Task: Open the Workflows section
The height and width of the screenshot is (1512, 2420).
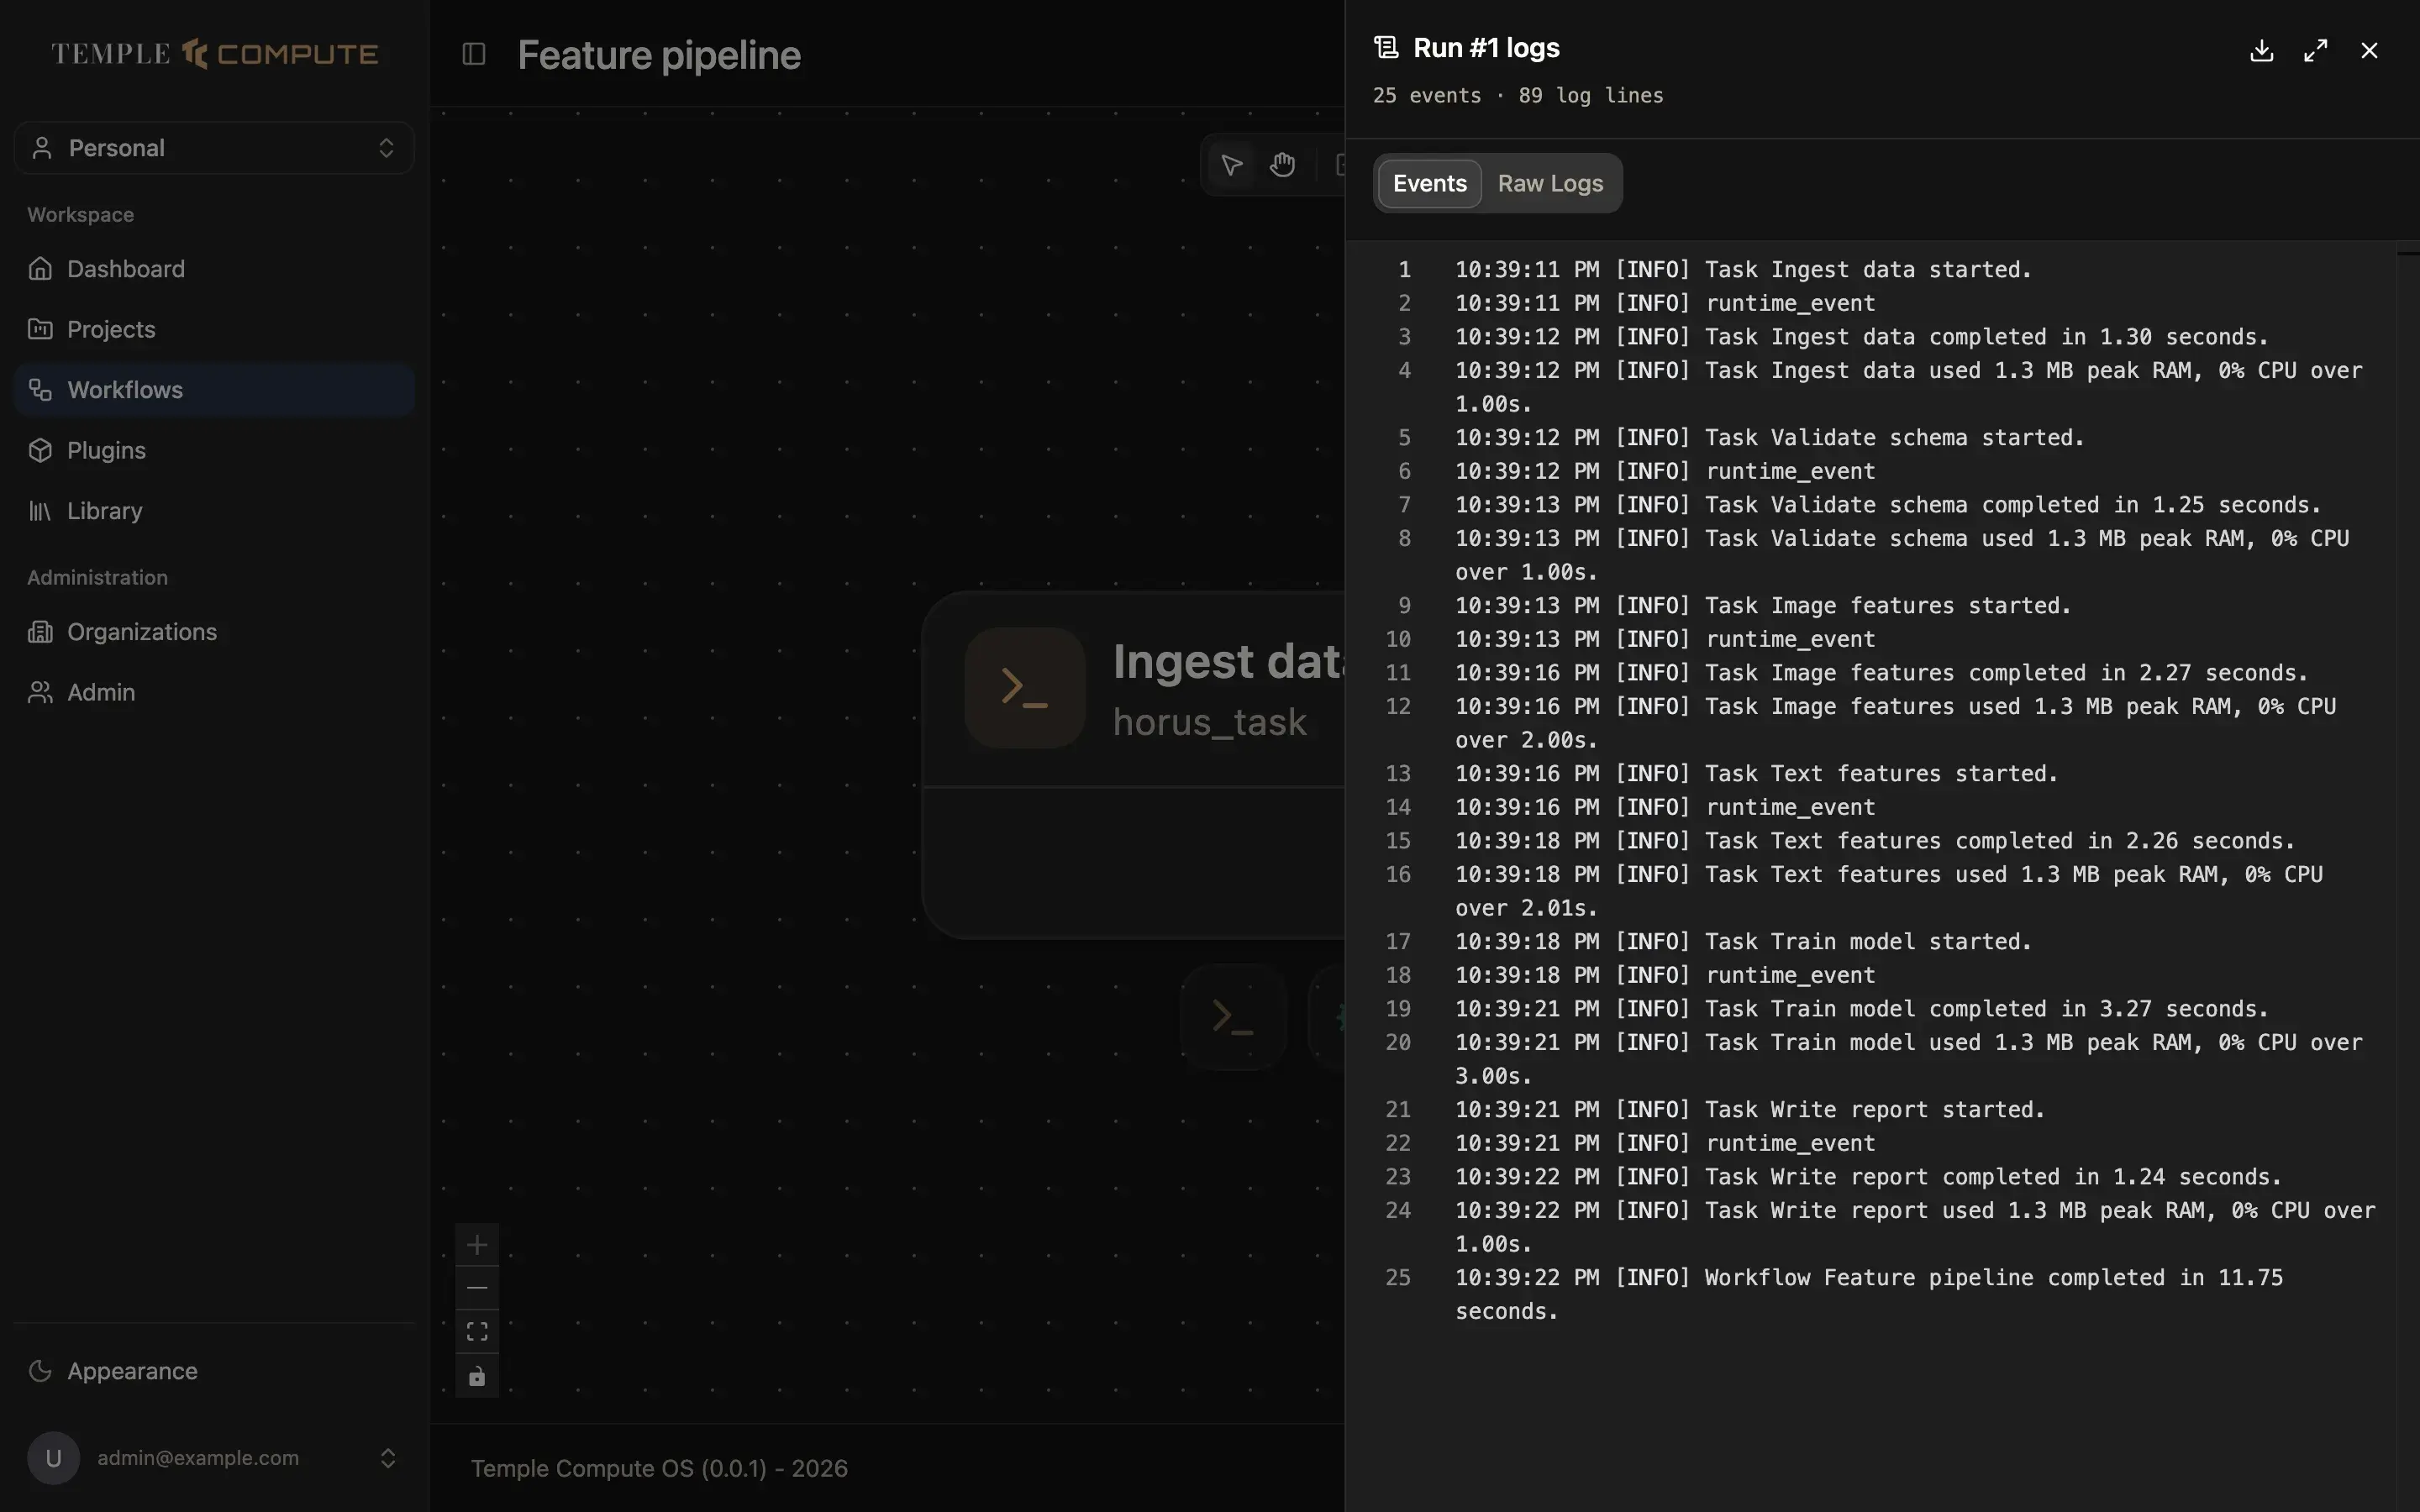Action: (x=214, y=390)
